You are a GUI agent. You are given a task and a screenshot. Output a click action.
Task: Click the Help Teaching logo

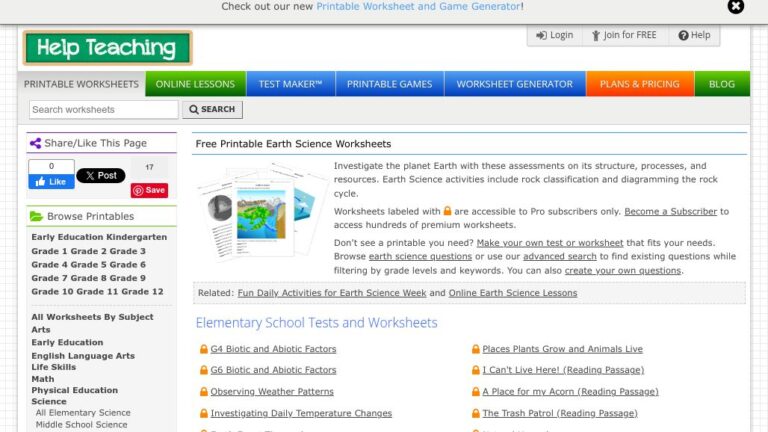coord(107,48)
